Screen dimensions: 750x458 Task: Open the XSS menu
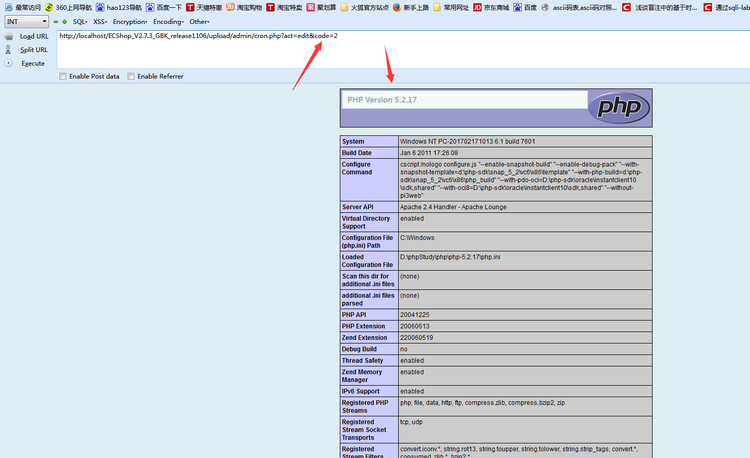click(x=100, y=21)
